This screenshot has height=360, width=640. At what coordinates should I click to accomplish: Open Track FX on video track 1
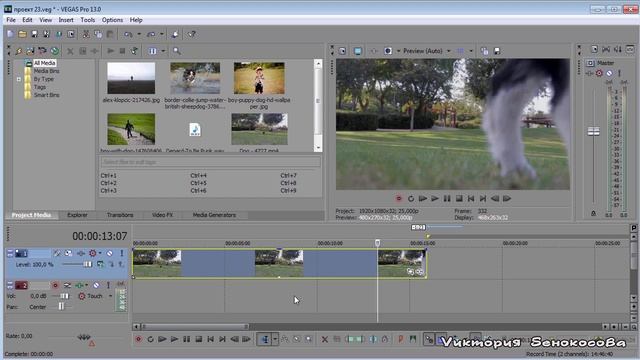click(x=81, y=253)
